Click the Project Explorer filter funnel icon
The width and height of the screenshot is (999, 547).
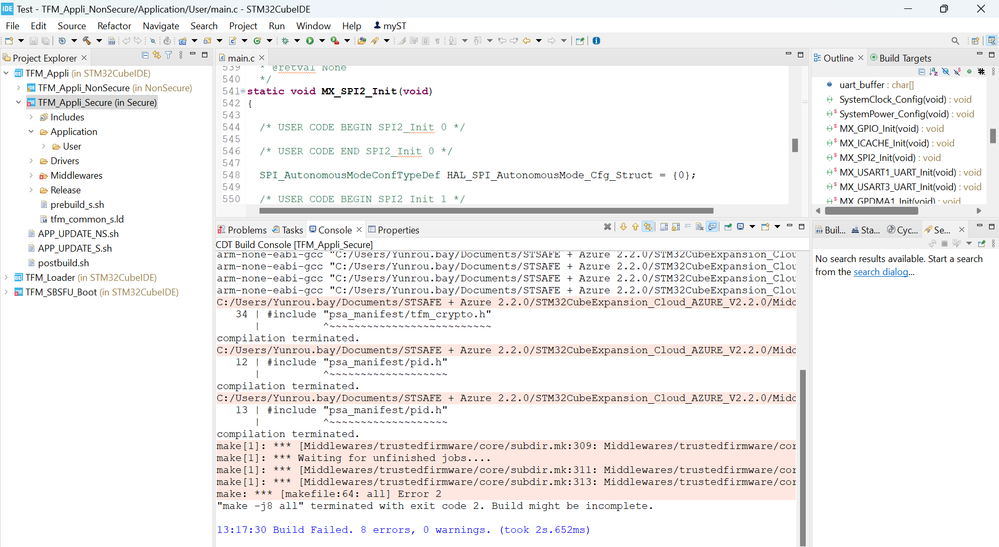pyautogui.click(x=168, y=55)
